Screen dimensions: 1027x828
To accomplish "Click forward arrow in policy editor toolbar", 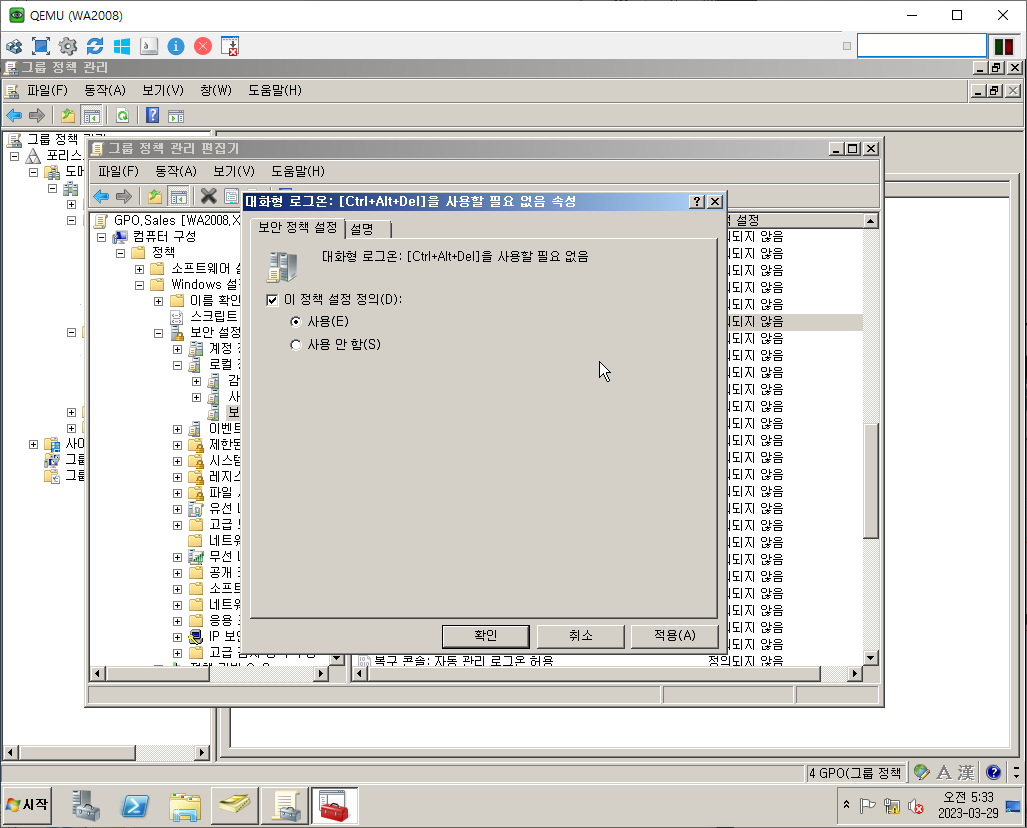I will coord(124,196).
